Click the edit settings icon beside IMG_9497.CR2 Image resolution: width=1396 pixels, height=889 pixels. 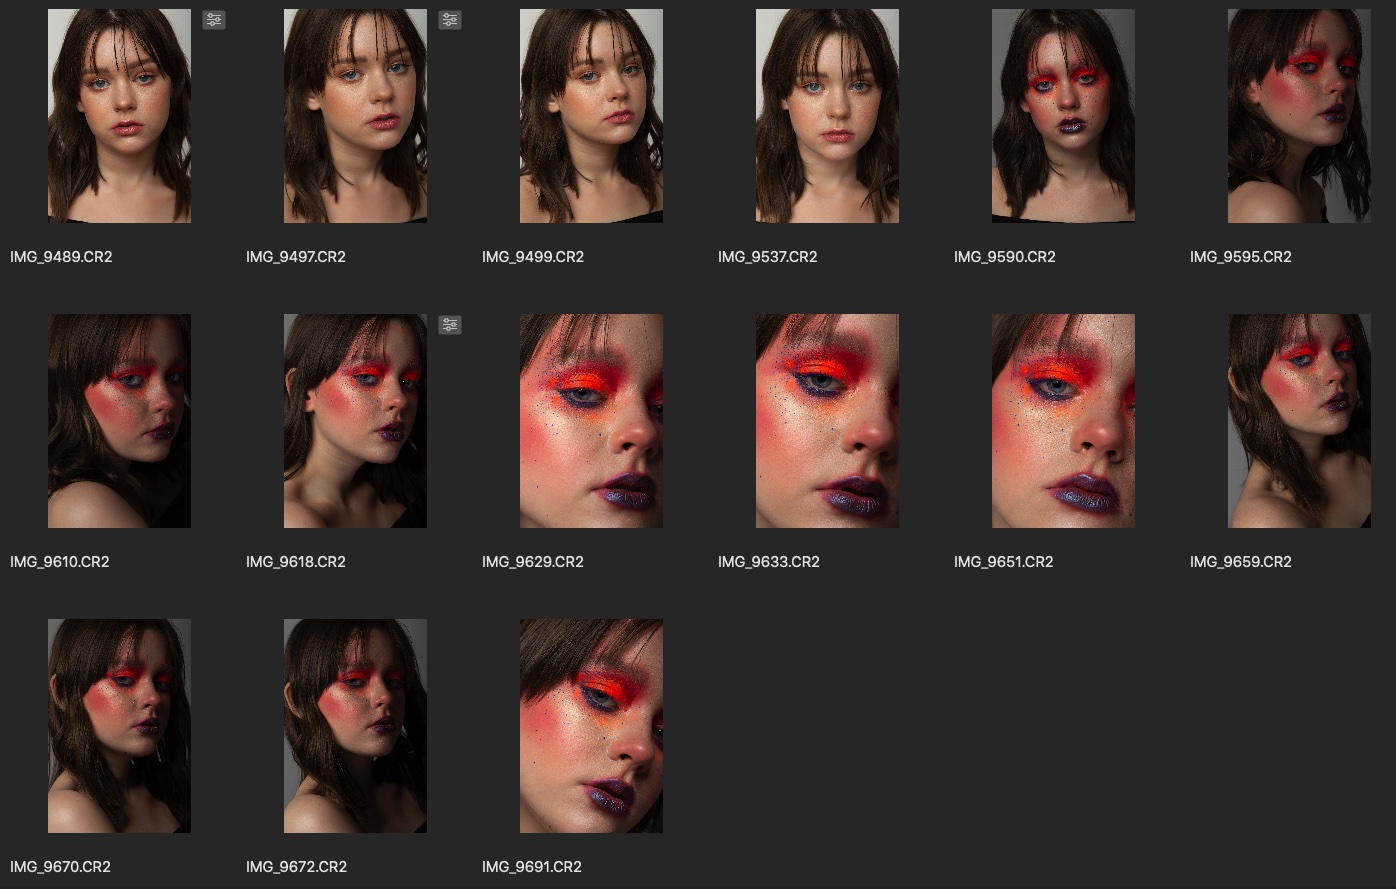pyautogui.click(x=450, y=20)
